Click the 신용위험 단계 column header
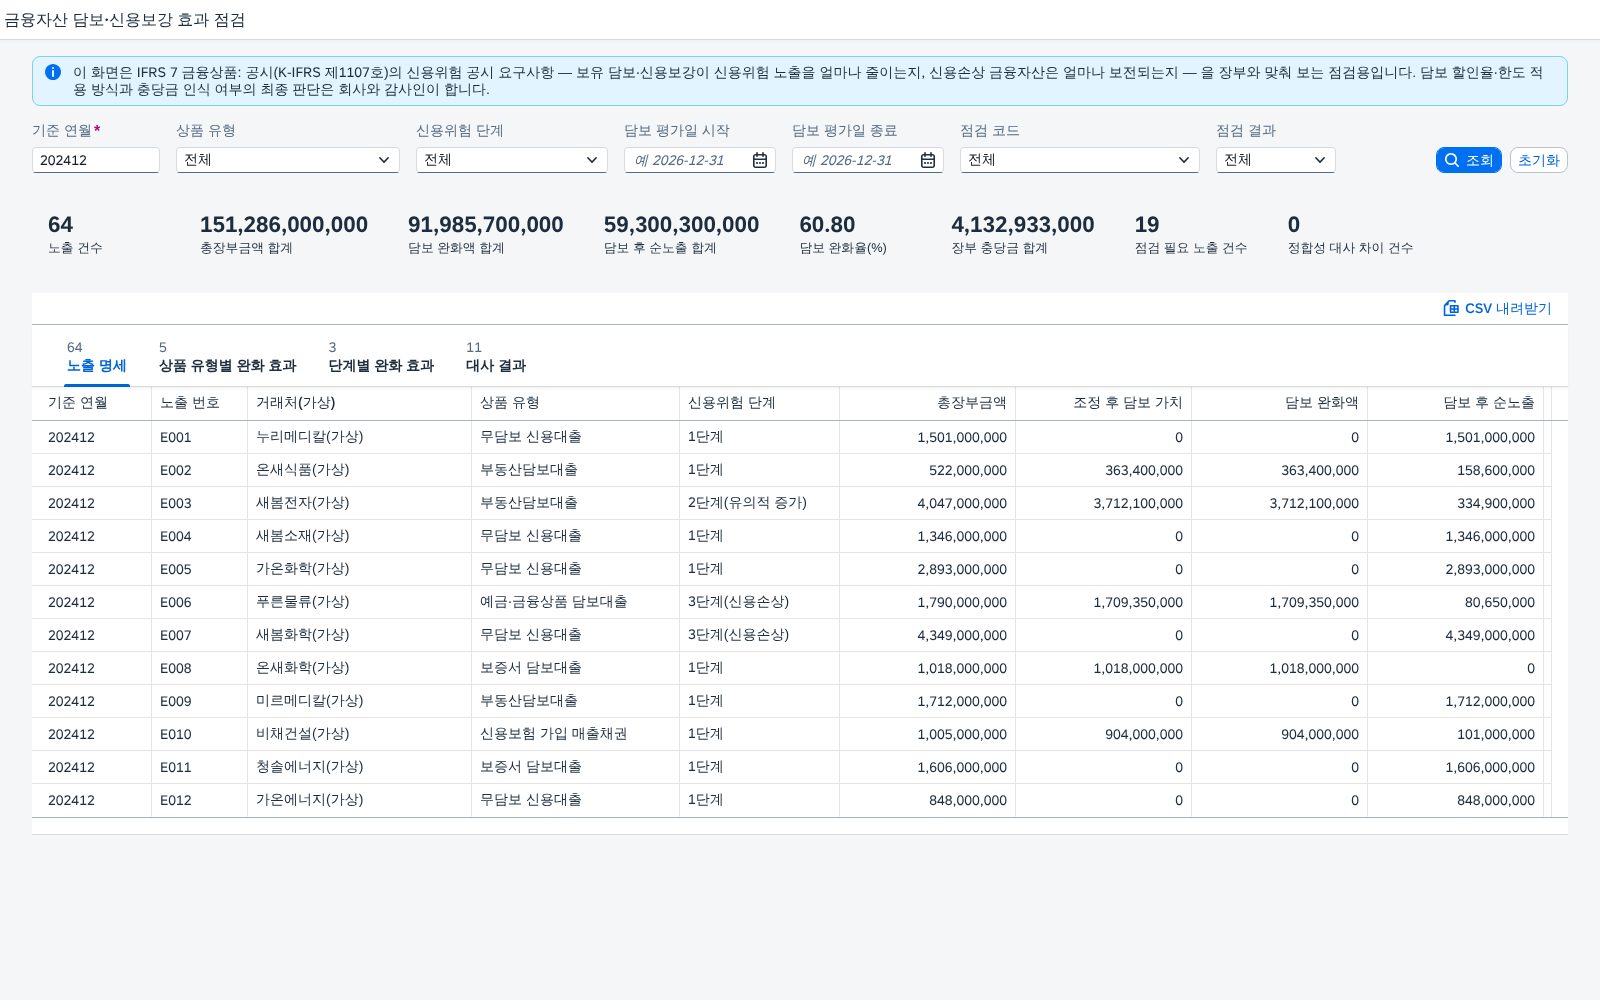Image resolution: width=1600 pixels, height=1000 pixels. (x=760, y=403)
